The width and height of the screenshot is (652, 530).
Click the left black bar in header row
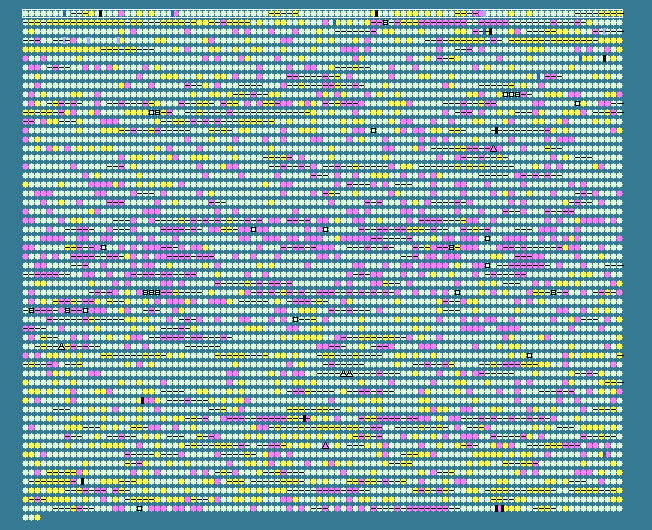pos(100,13)
